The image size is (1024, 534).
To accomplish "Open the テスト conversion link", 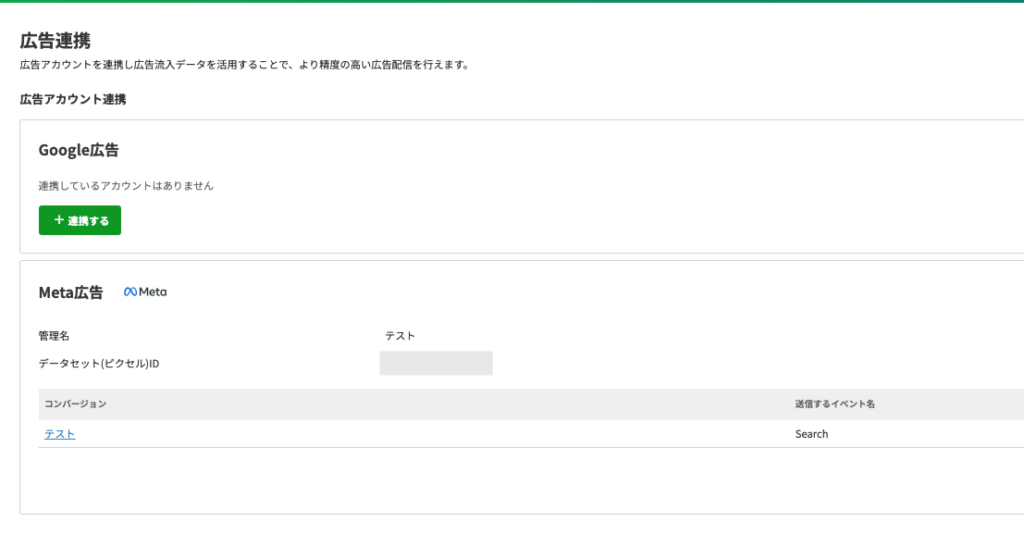I will (x=59, y=434).
